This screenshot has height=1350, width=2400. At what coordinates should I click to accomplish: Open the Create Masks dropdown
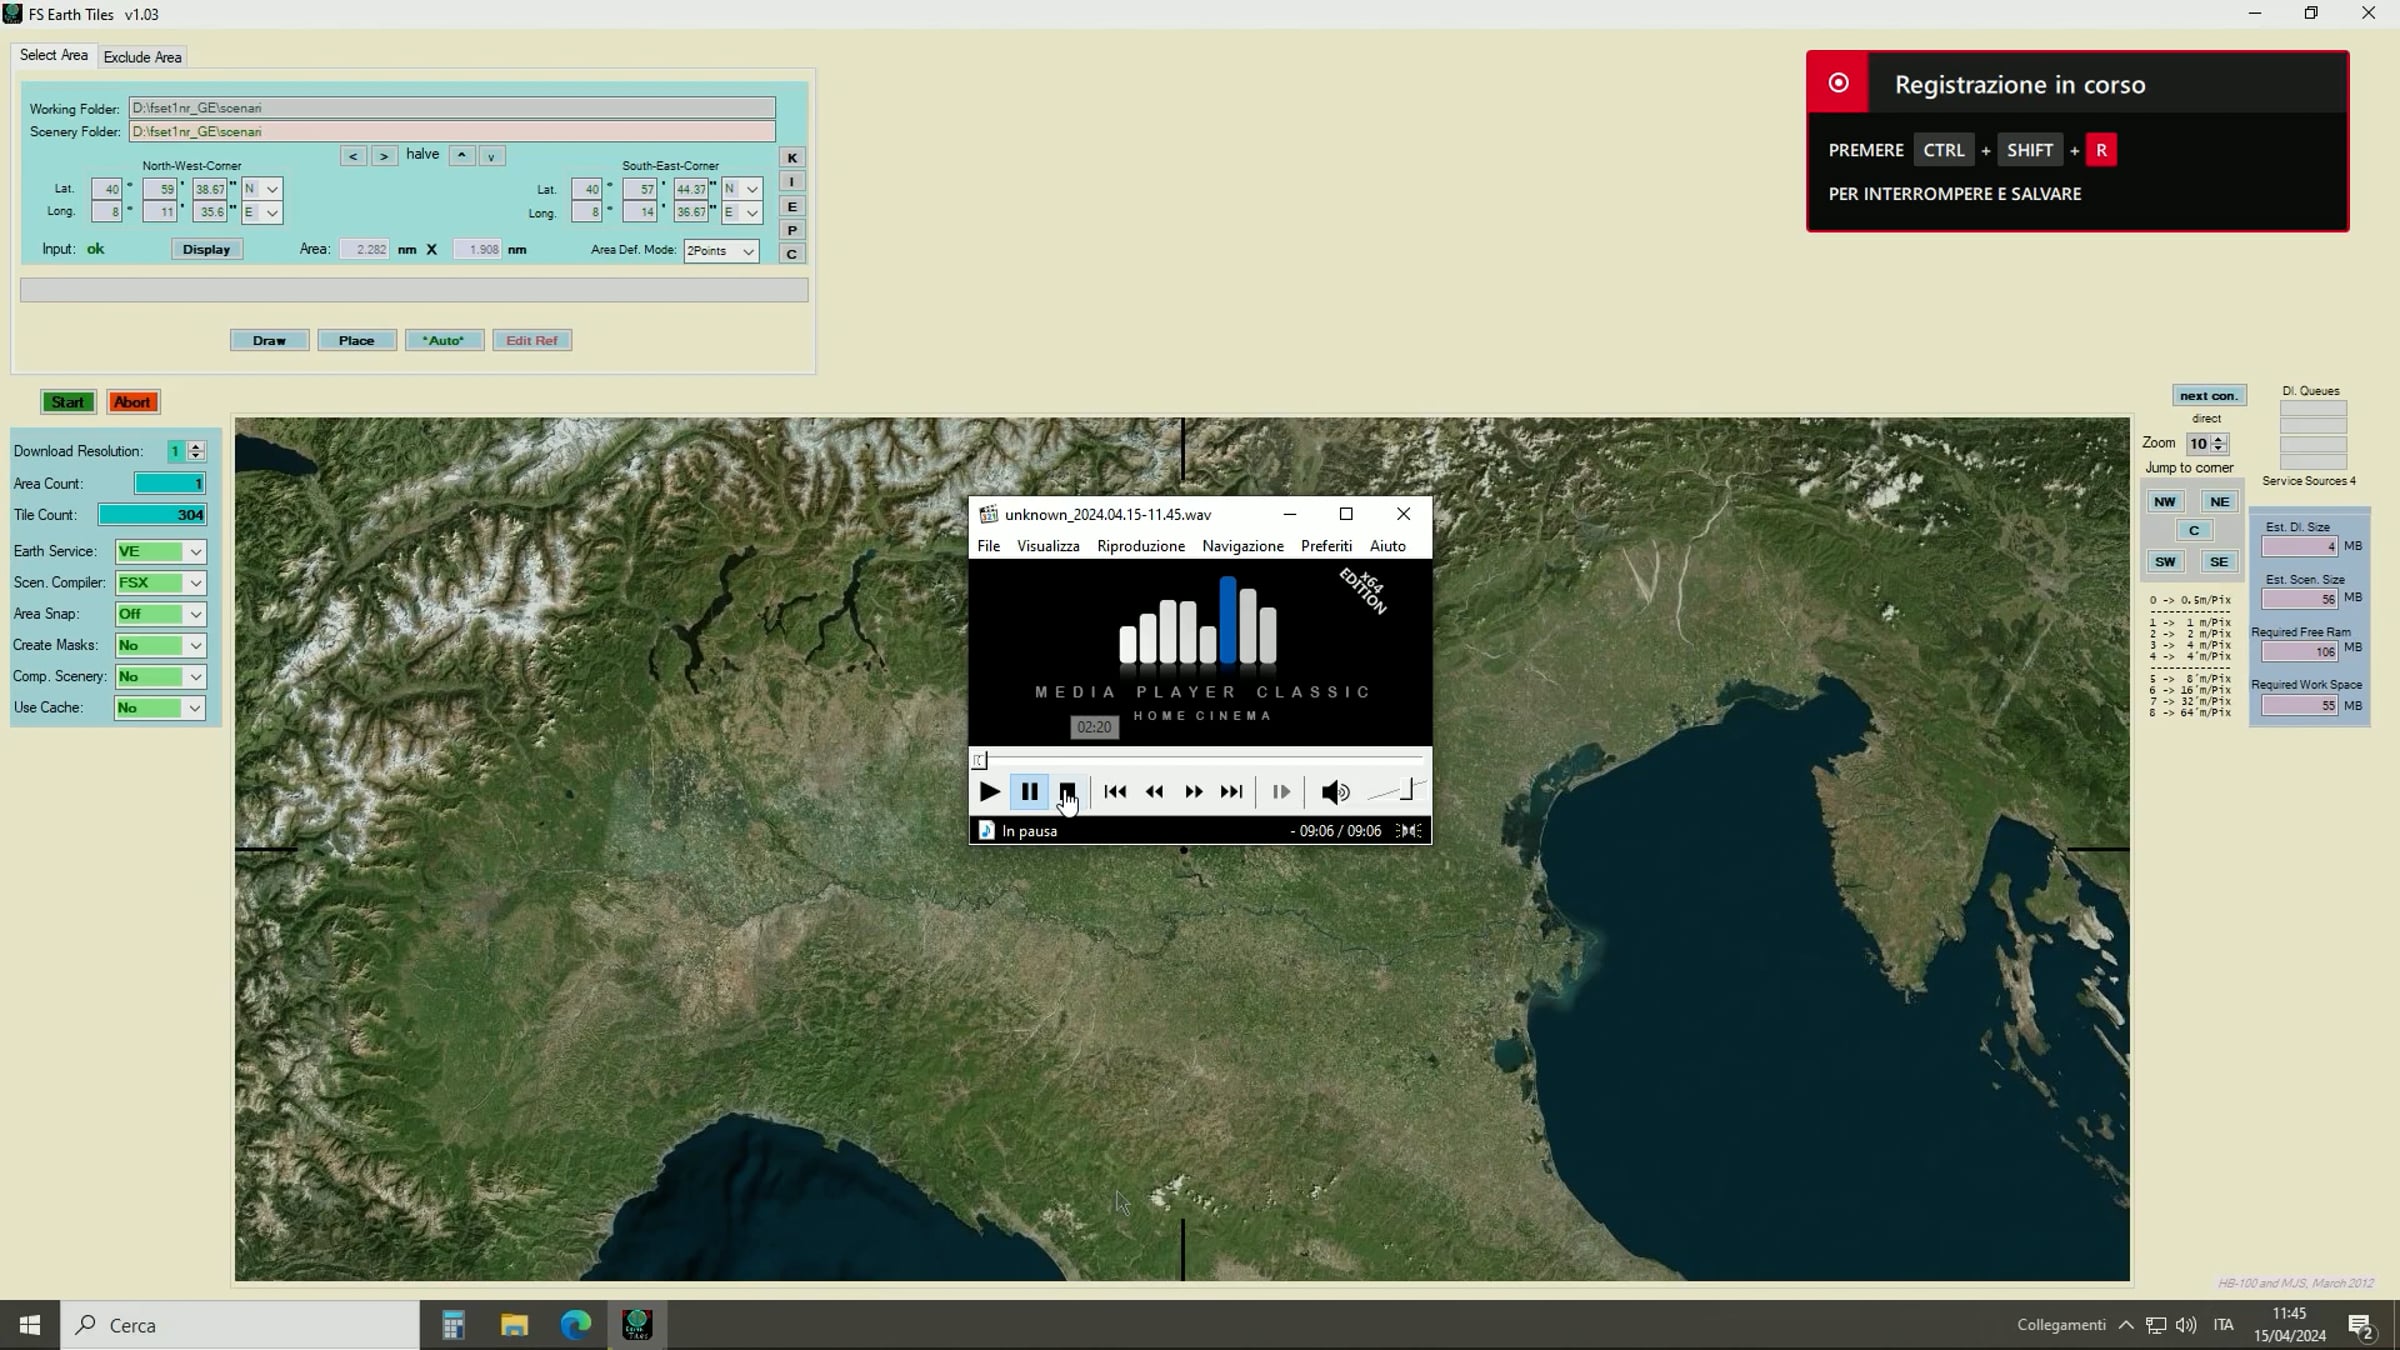[196, 646]
